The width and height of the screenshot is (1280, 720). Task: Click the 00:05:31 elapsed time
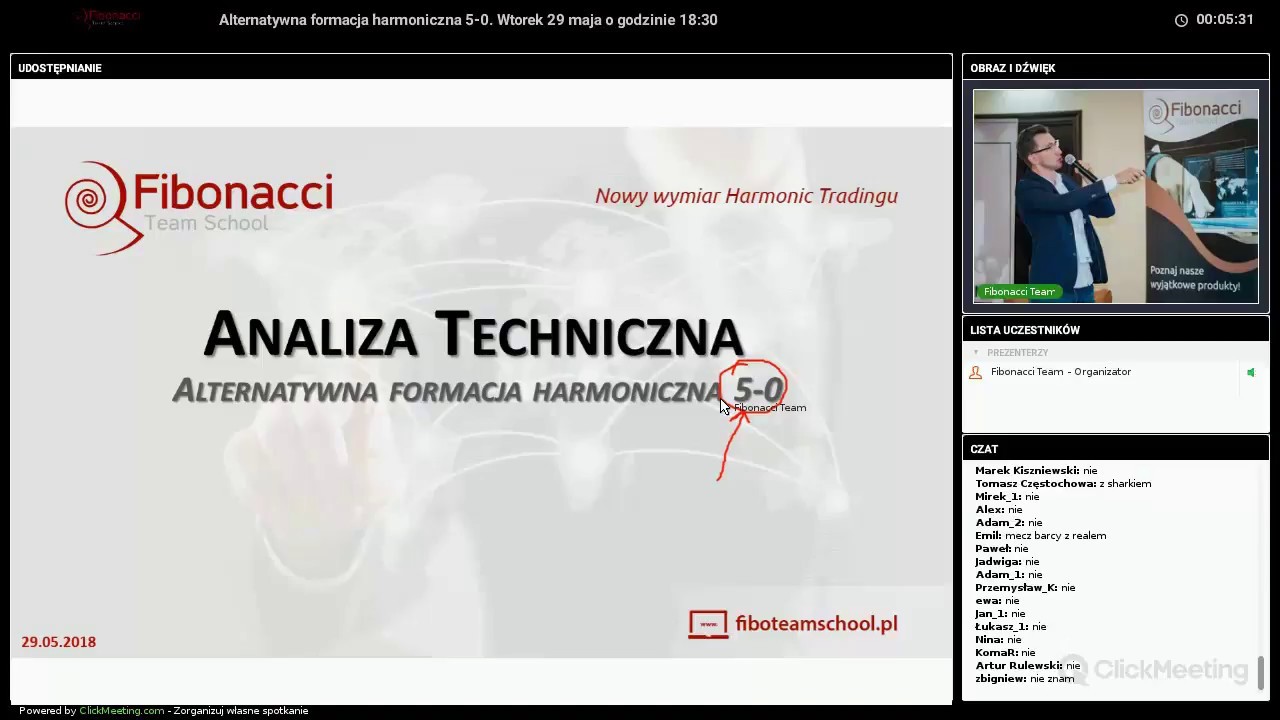1225,20
